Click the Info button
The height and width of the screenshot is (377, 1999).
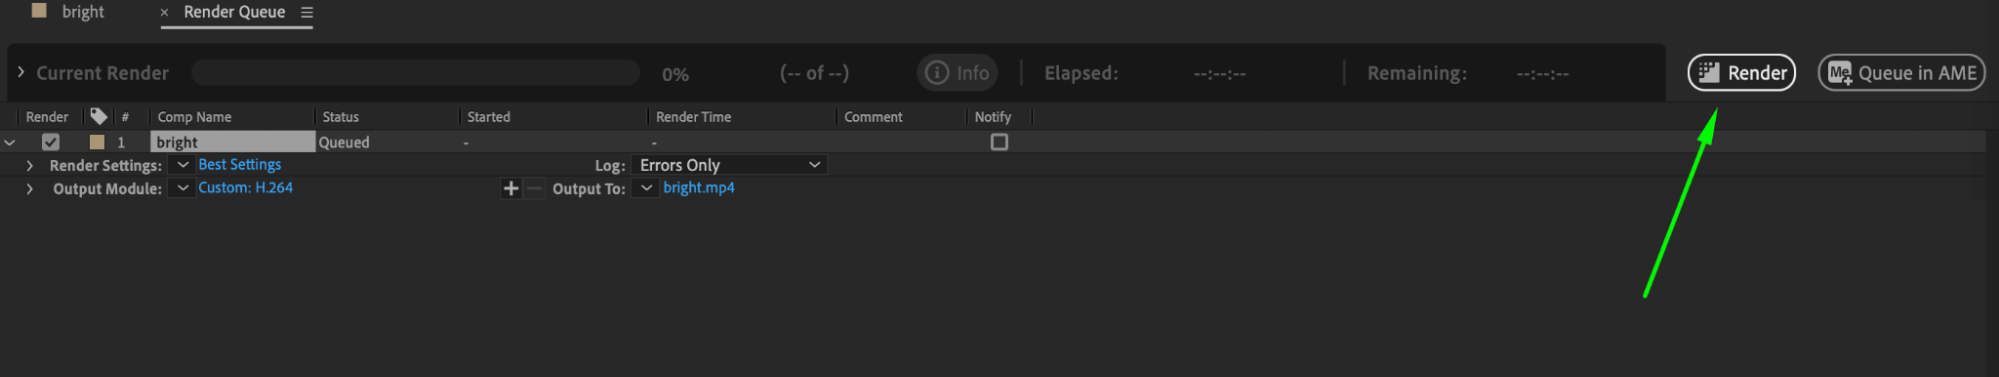click(957, 73)
